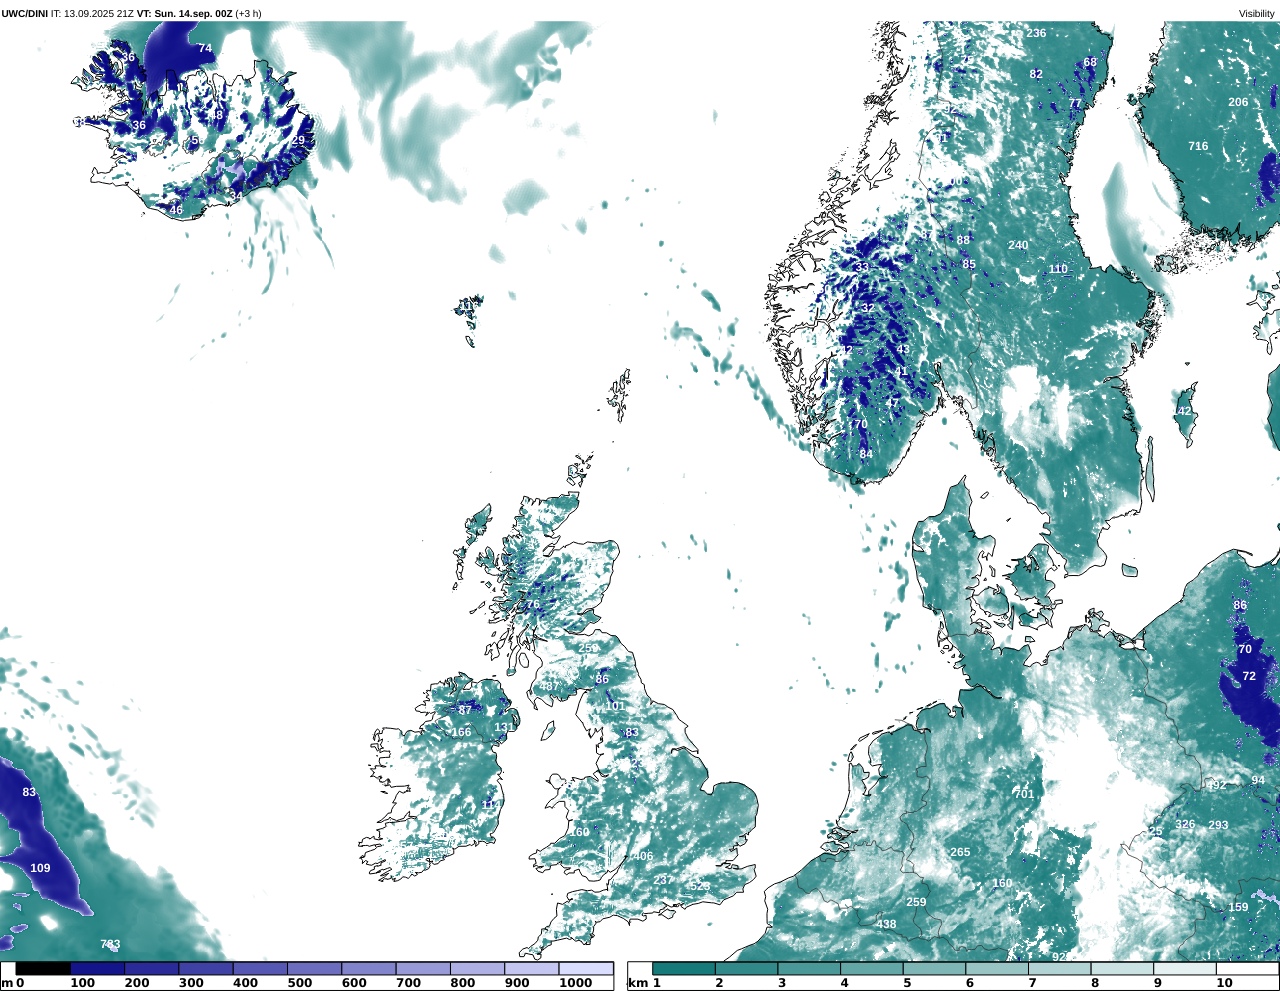
Task: Click the dark teal 1–2 km legend swatch
Action: [x=684, y=968]
